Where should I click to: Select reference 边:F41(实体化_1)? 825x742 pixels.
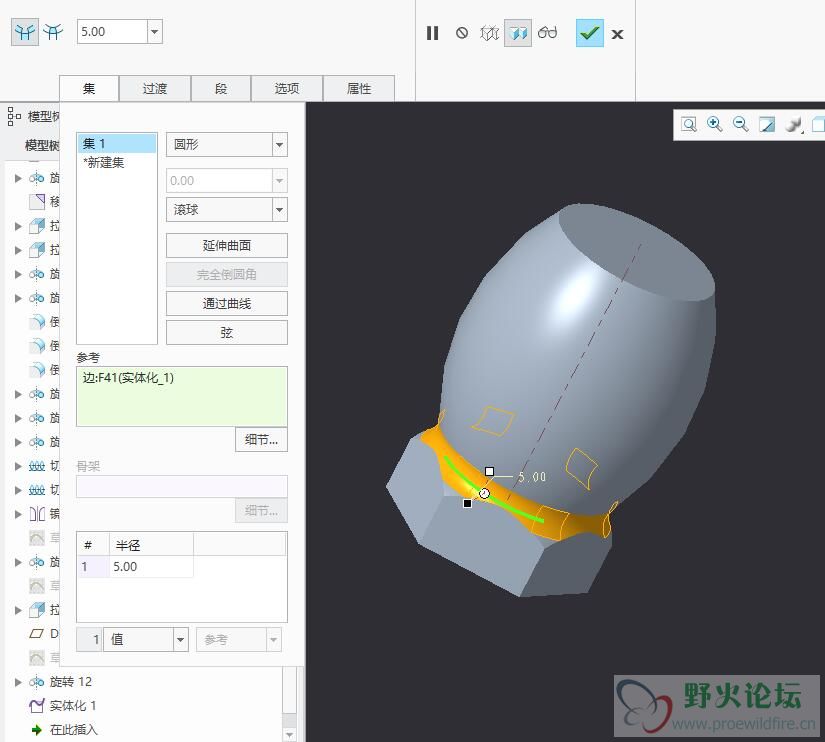128,378
